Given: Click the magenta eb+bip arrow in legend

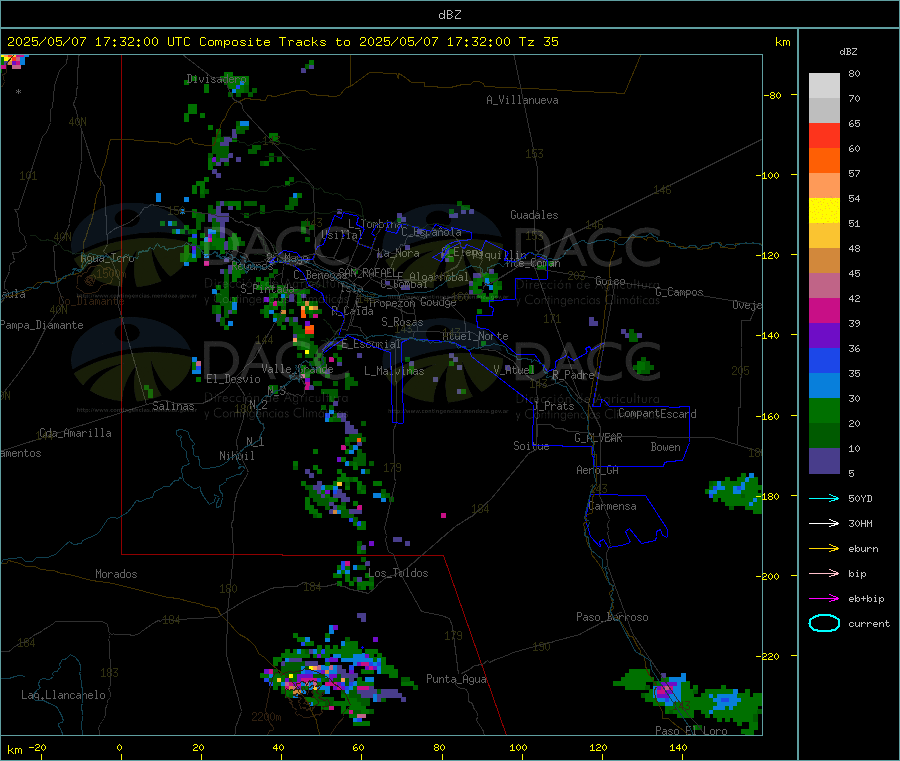Looking at the screenshot, I should (824, 599).
